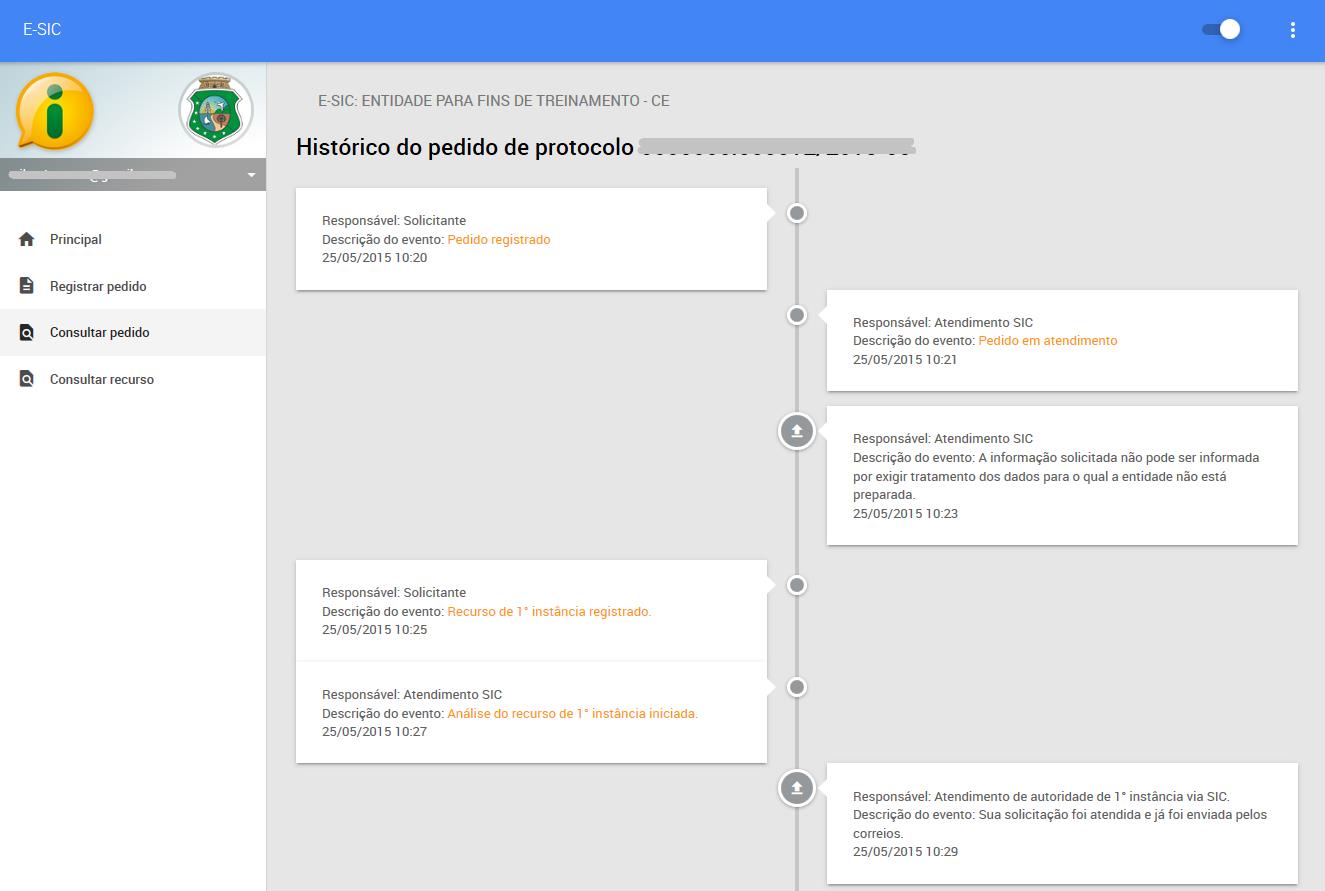Click timeline marker for Recurso de 1° instância registrado
Image resolution: width=1325 pixels, height=891 pixels.
(x=797, y=585)
